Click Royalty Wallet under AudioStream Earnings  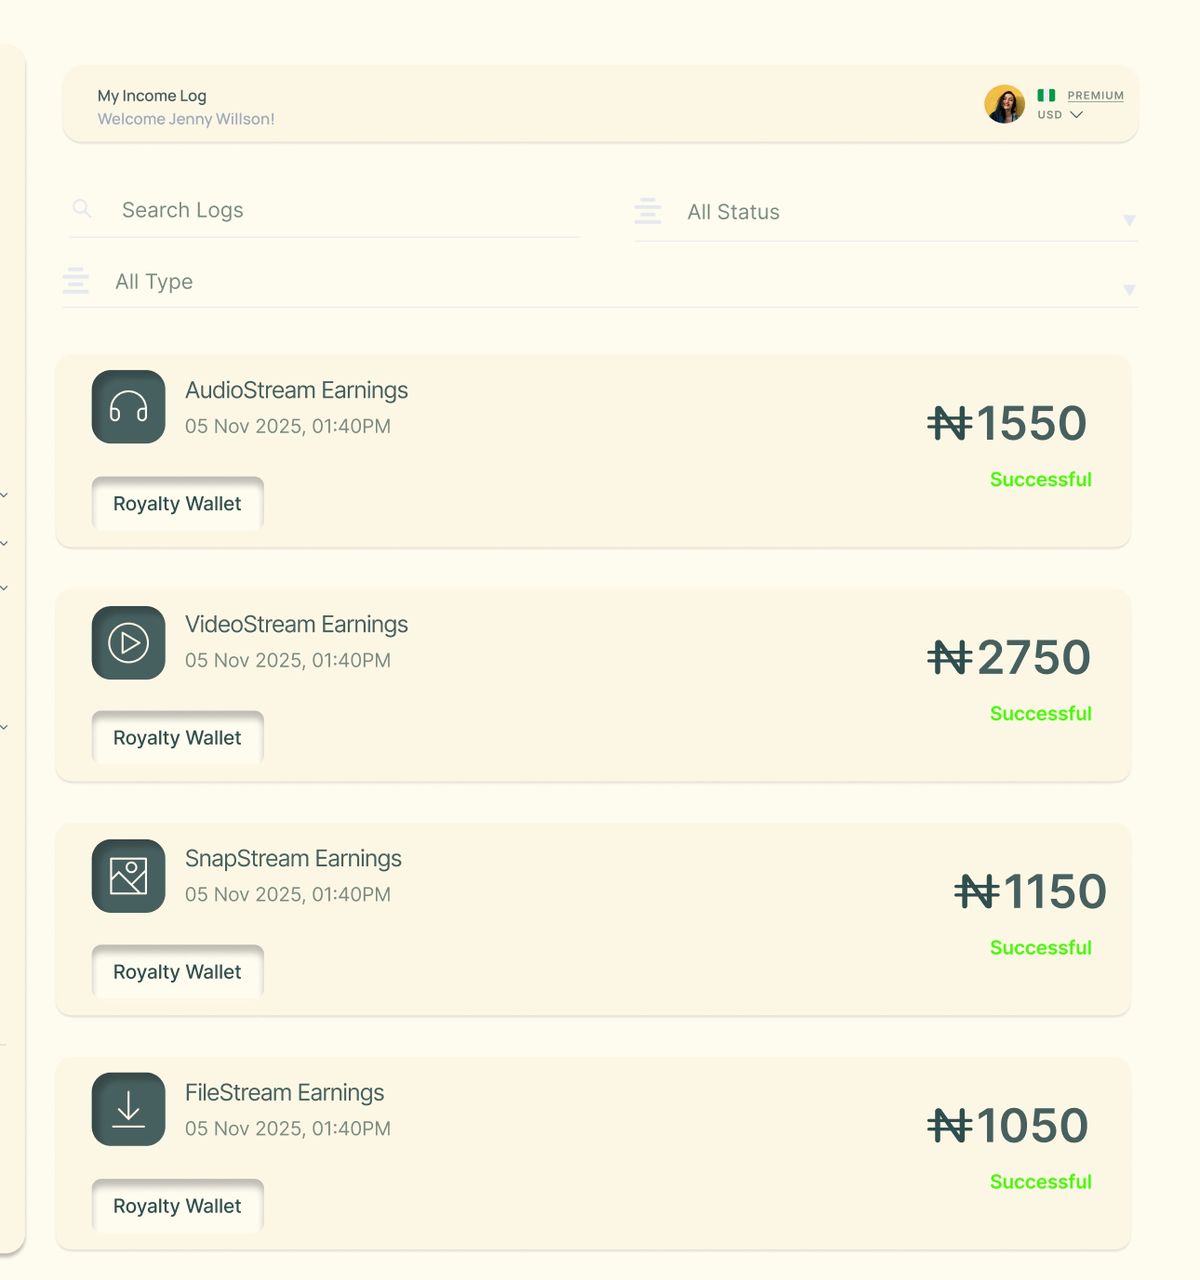(x=177, y=504)
